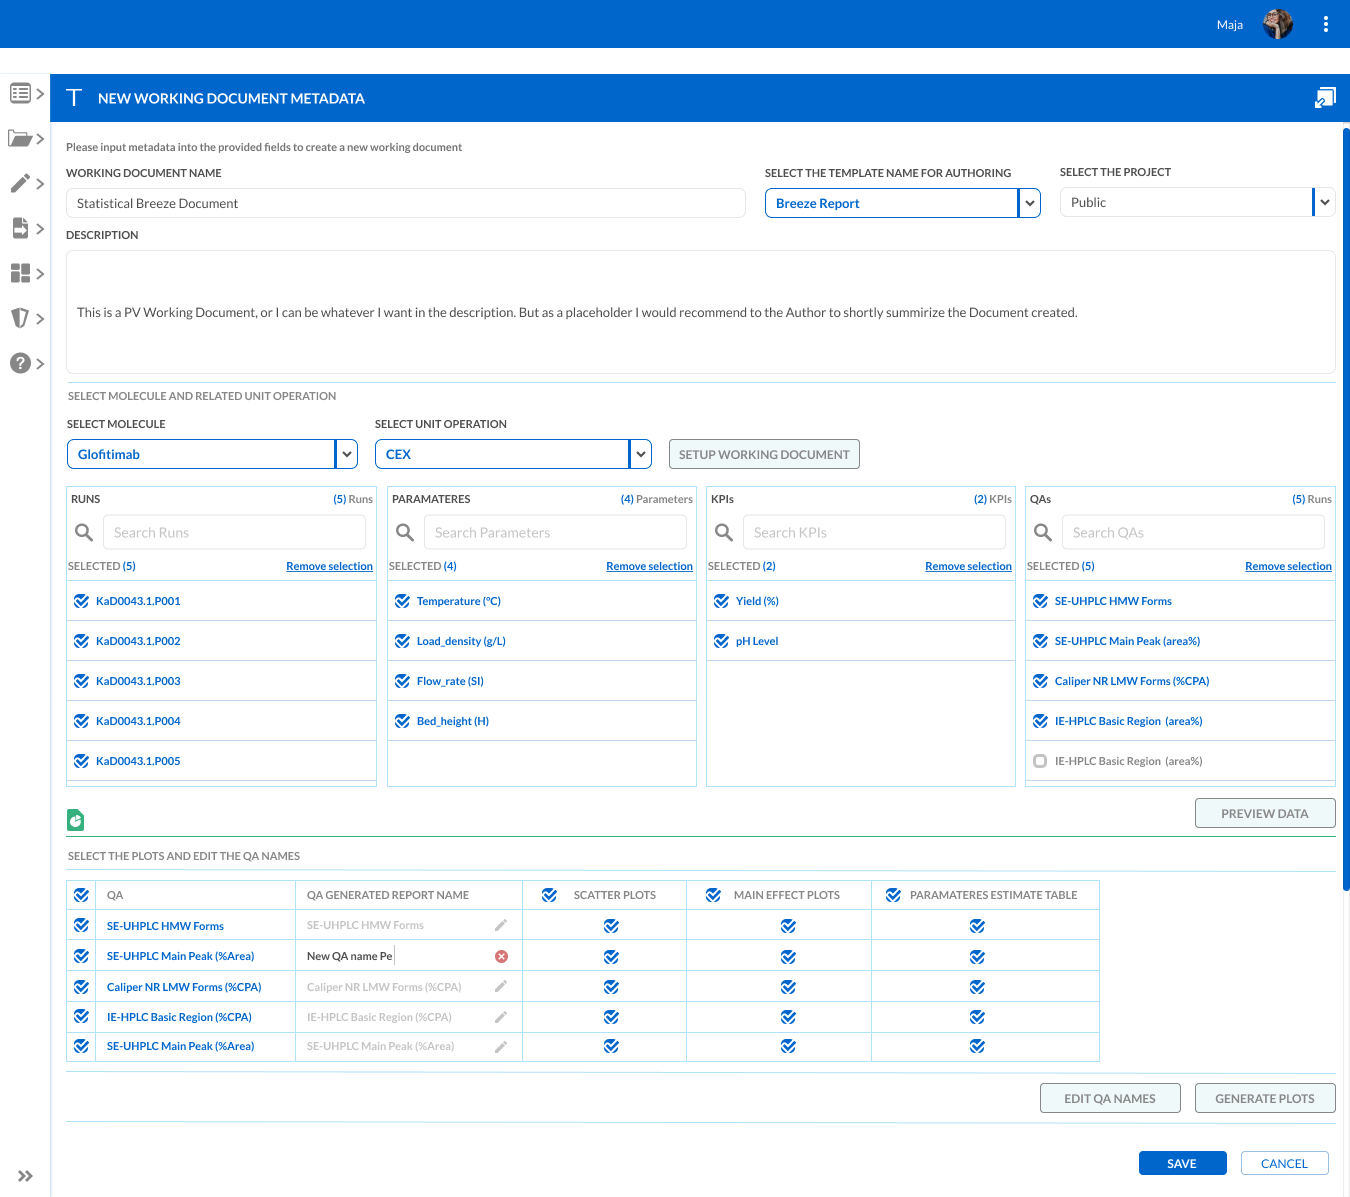Open the project dropdown showing Public
1350x1197 pixels.
pos(1324,202)
